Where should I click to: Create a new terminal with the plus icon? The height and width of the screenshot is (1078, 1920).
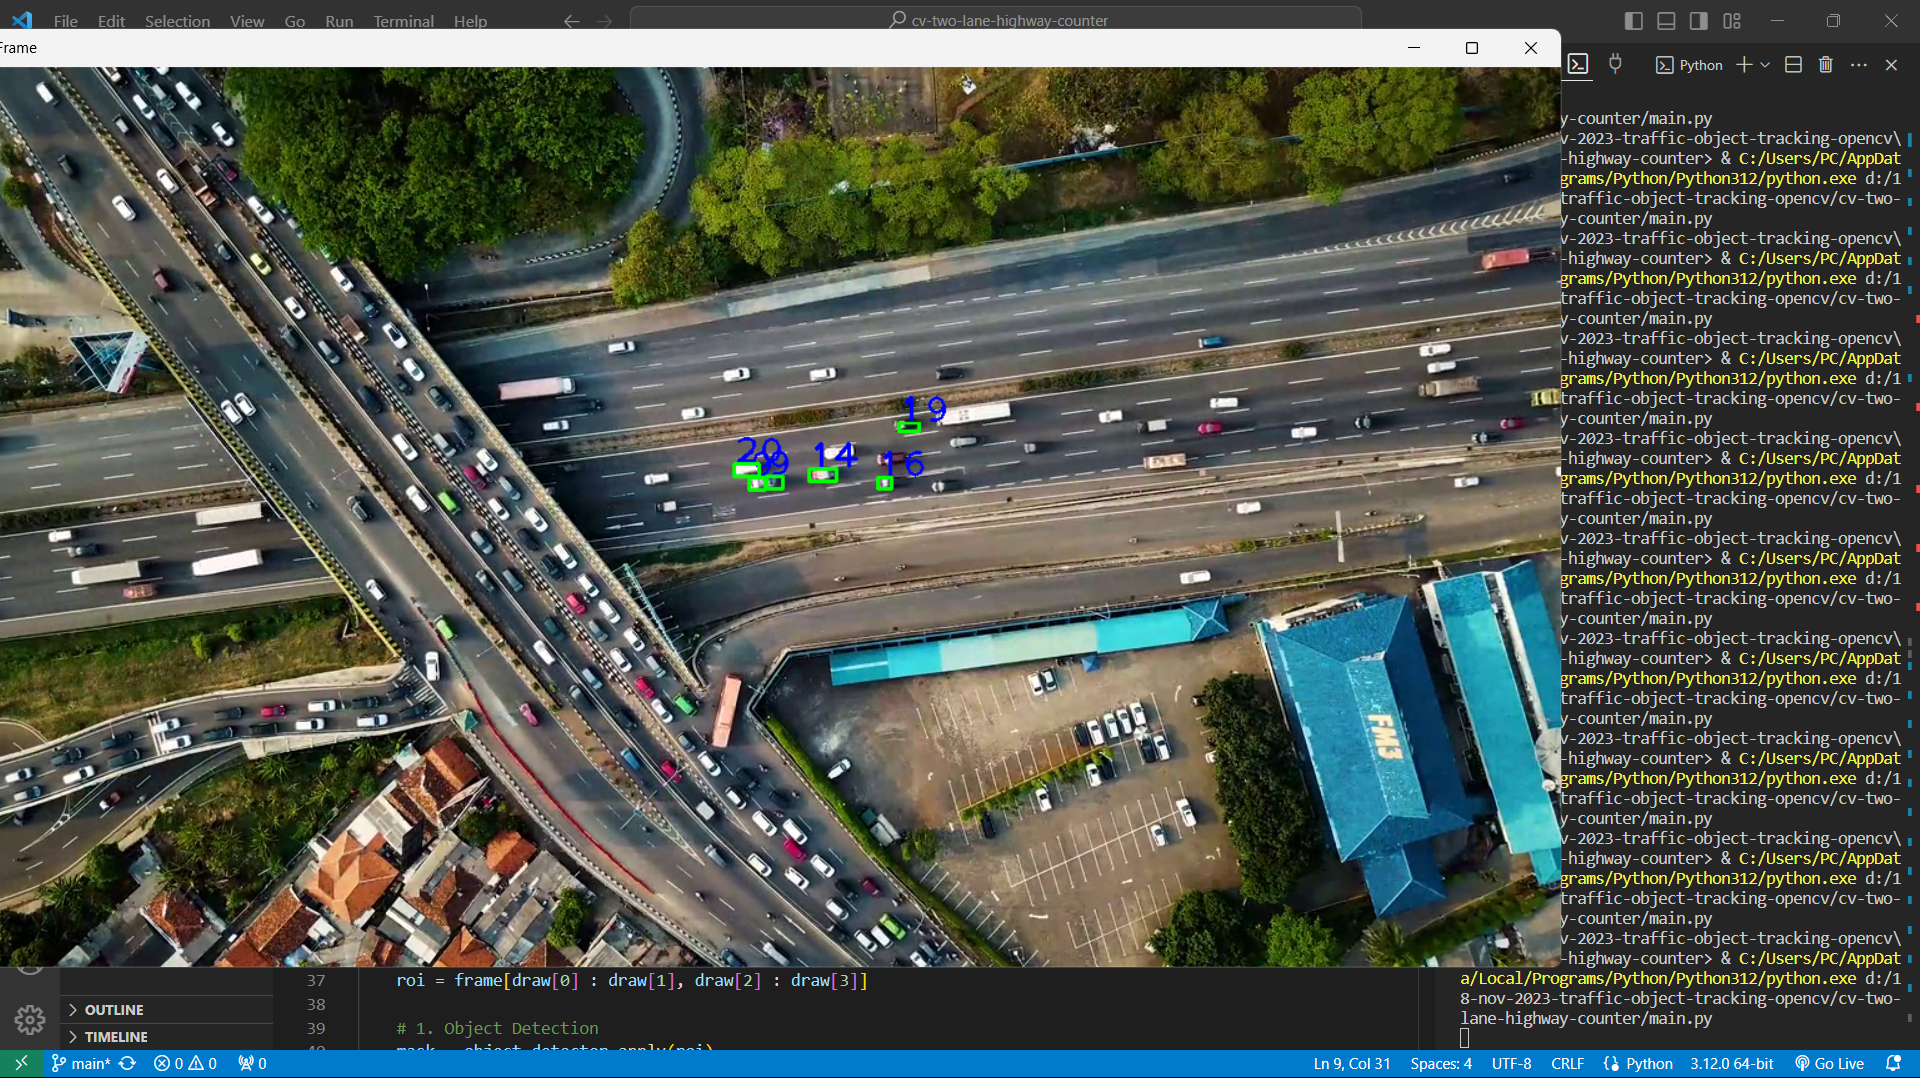[x=1743, y=65]
